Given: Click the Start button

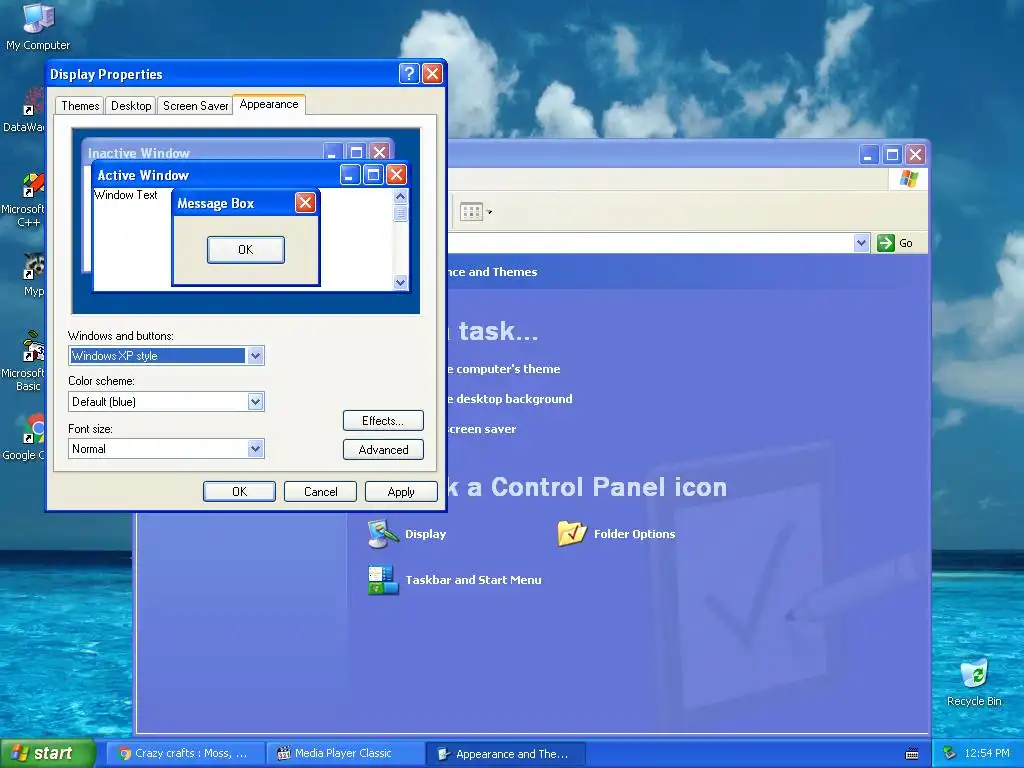Looking at the screenshot, I should [46, 753].
